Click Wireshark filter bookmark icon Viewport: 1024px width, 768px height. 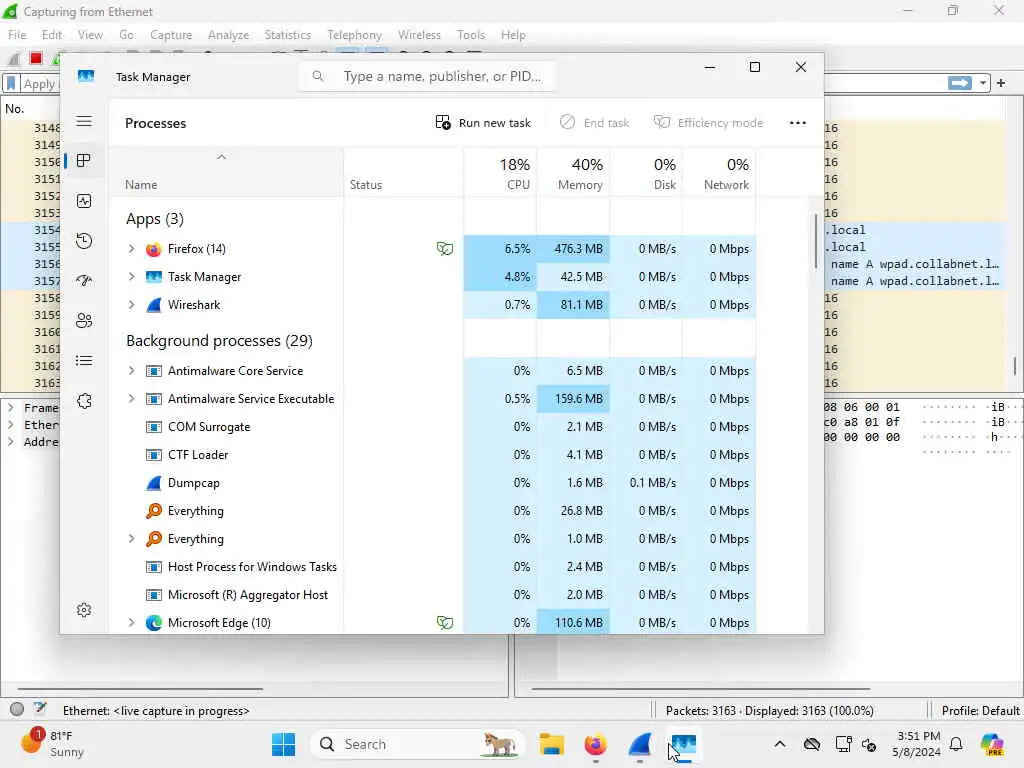tap(11, 84)
